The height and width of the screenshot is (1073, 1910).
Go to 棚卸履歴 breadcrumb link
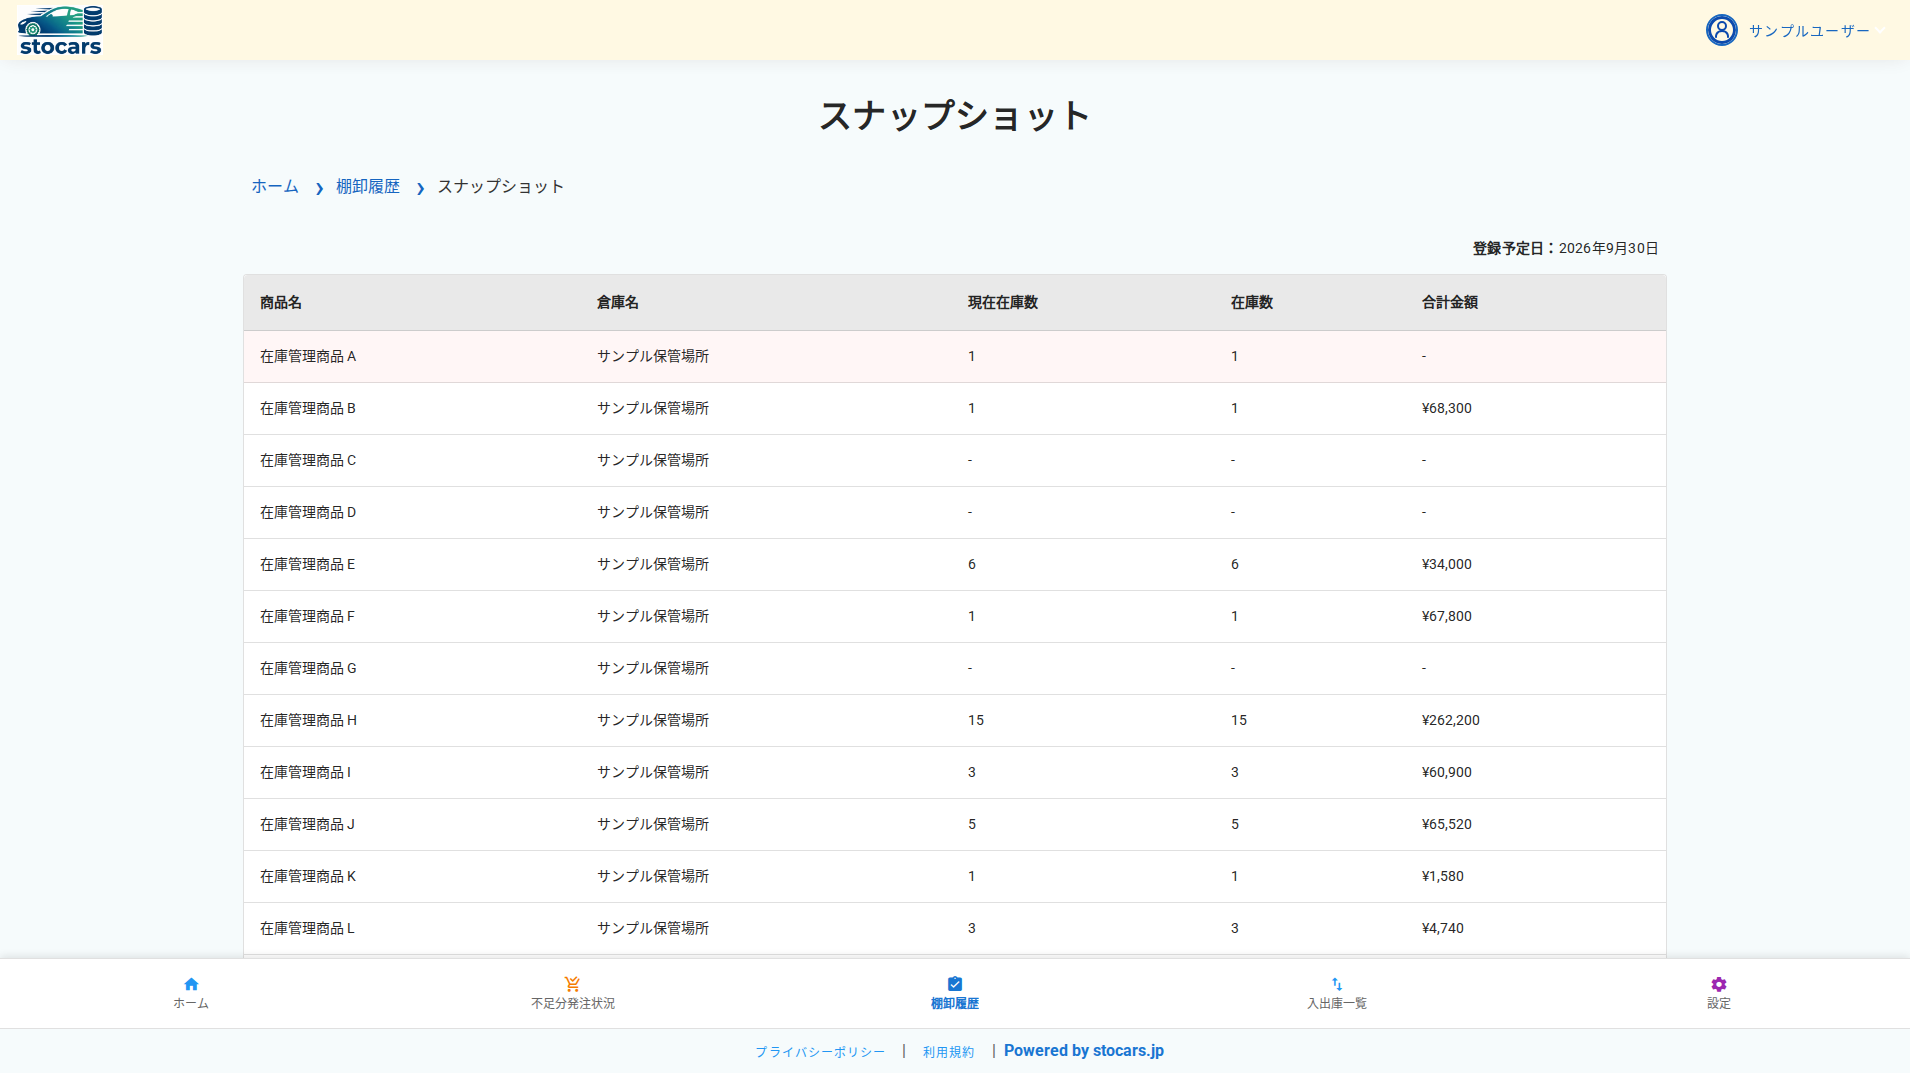coord(368,186)
